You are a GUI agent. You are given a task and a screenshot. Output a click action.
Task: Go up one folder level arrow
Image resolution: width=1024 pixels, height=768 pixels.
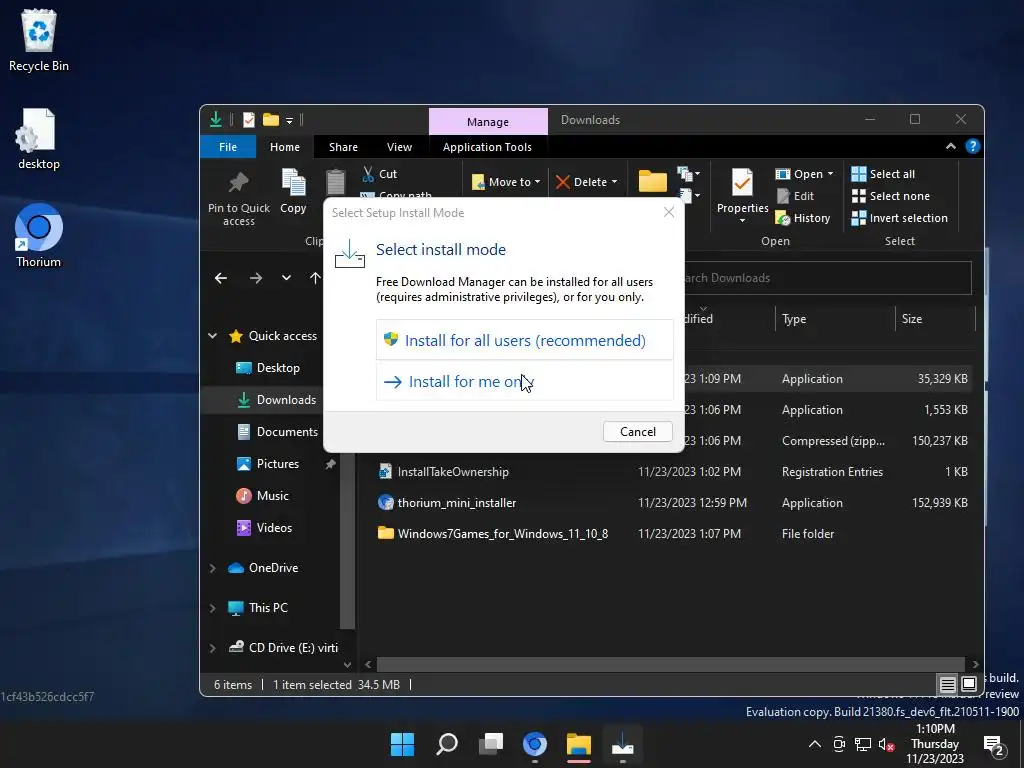click(315, 278)
